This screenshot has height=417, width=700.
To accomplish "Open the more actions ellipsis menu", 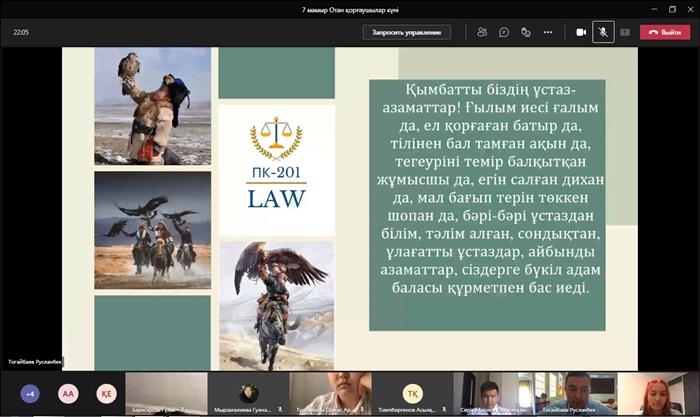I will [546, 32].
